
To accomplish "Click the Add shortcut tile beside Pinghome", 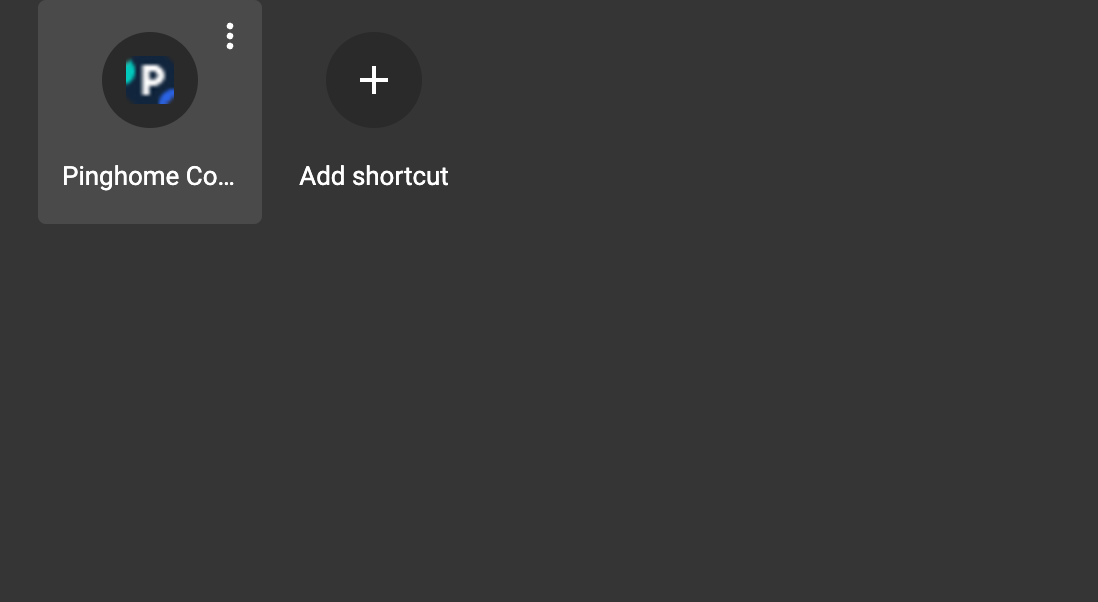I will tap(374, 112).
